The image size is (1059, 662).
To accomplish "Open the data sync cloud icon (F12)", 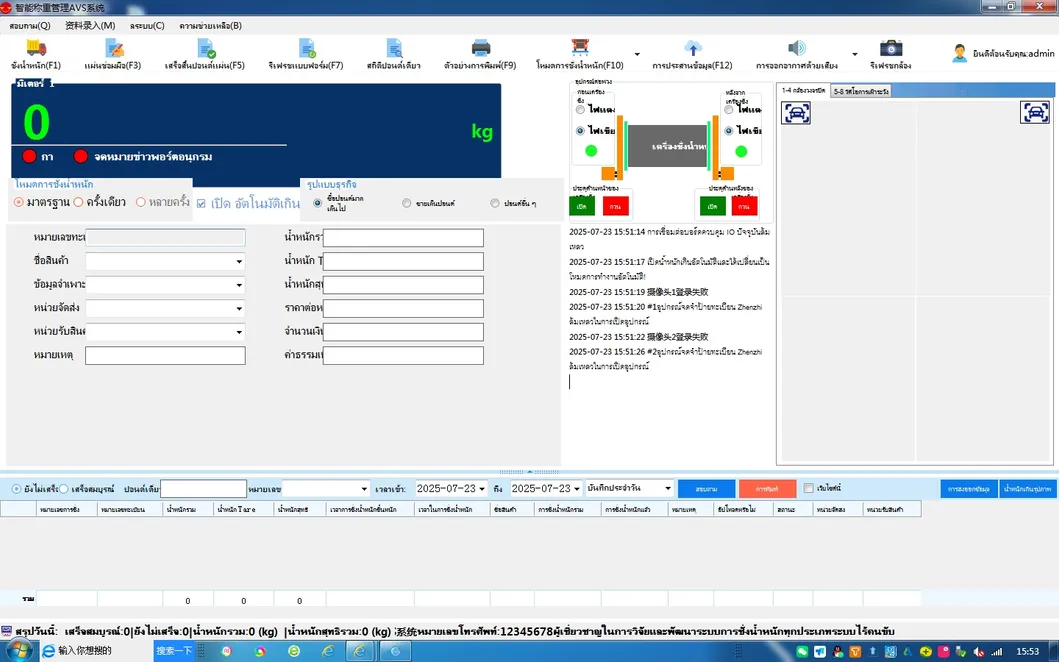I will coord(692,49).
